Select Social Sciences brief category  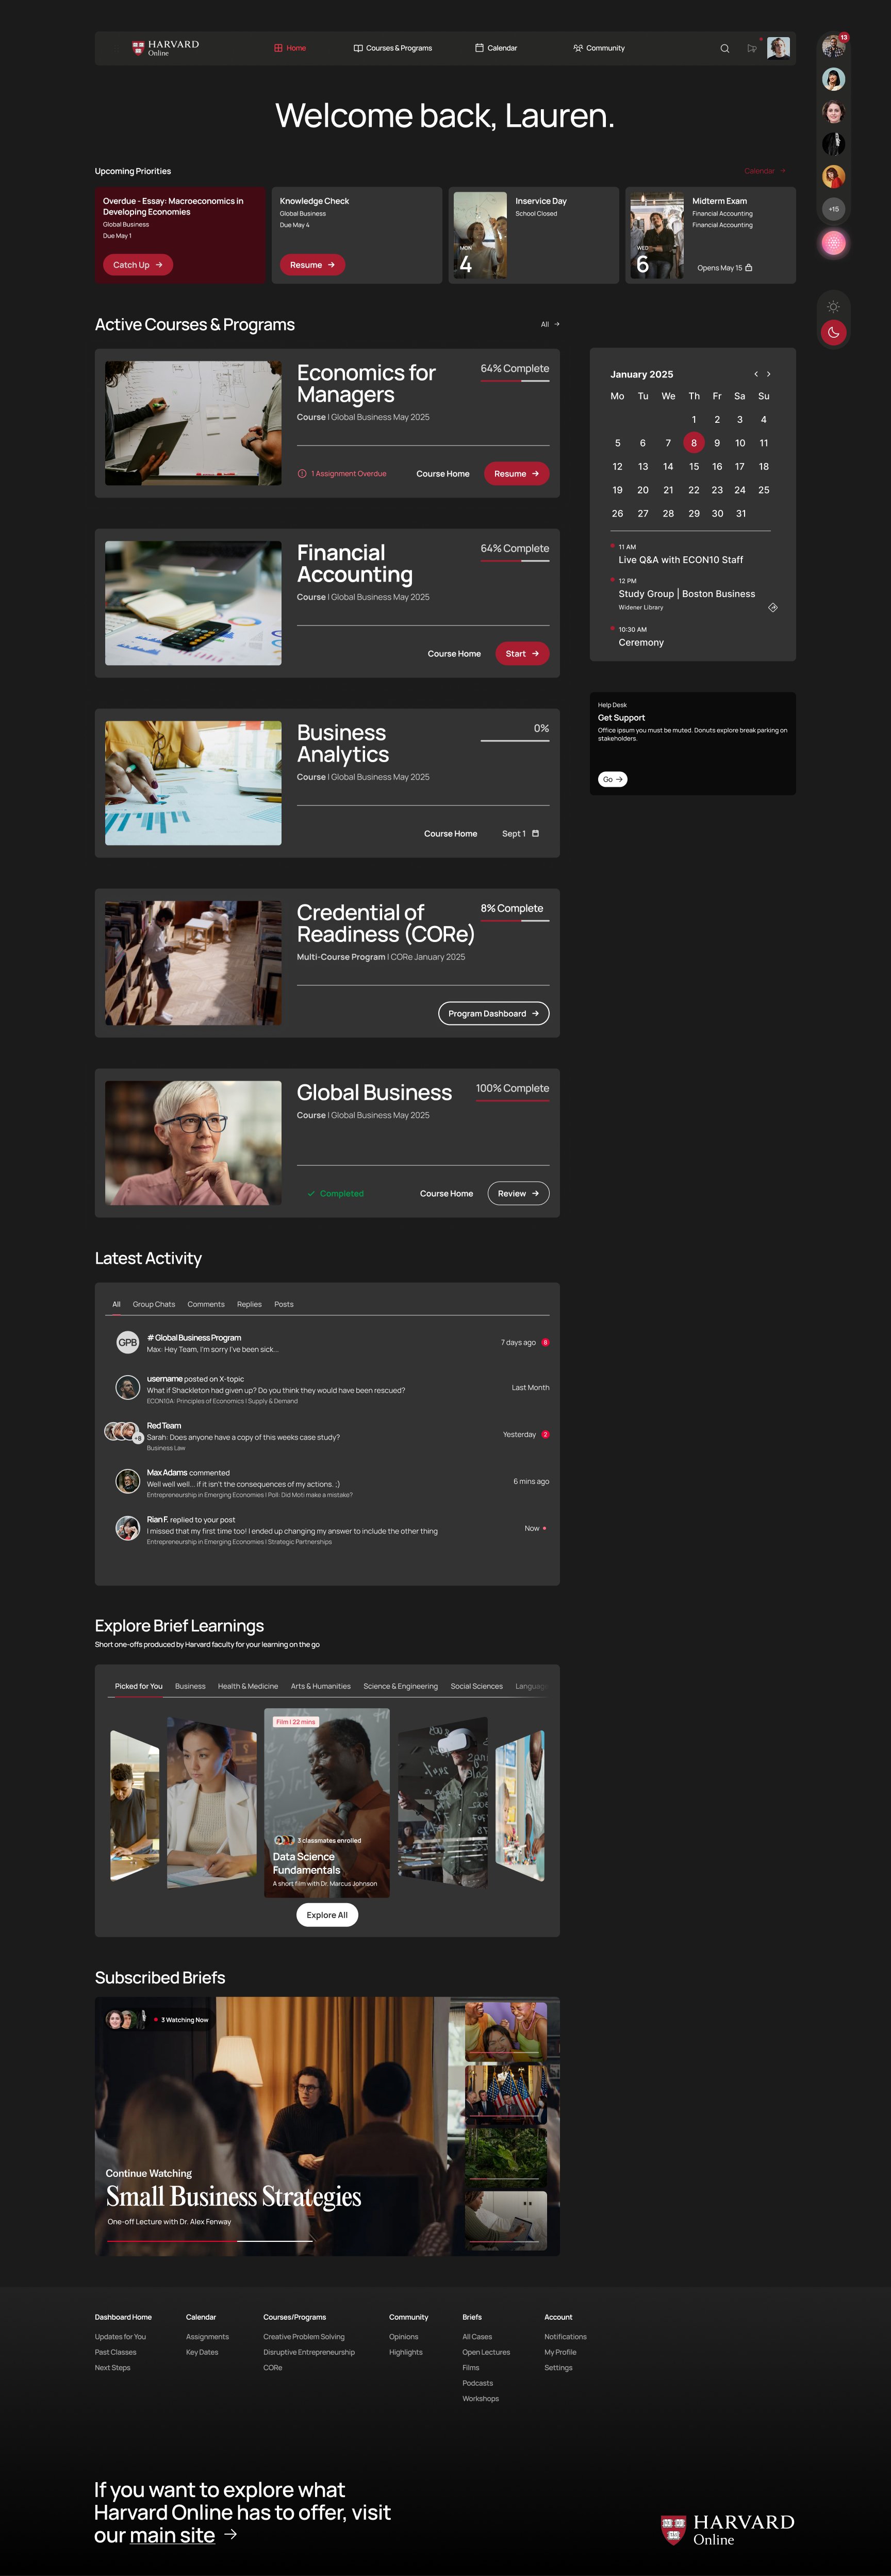coord(476,1686)
